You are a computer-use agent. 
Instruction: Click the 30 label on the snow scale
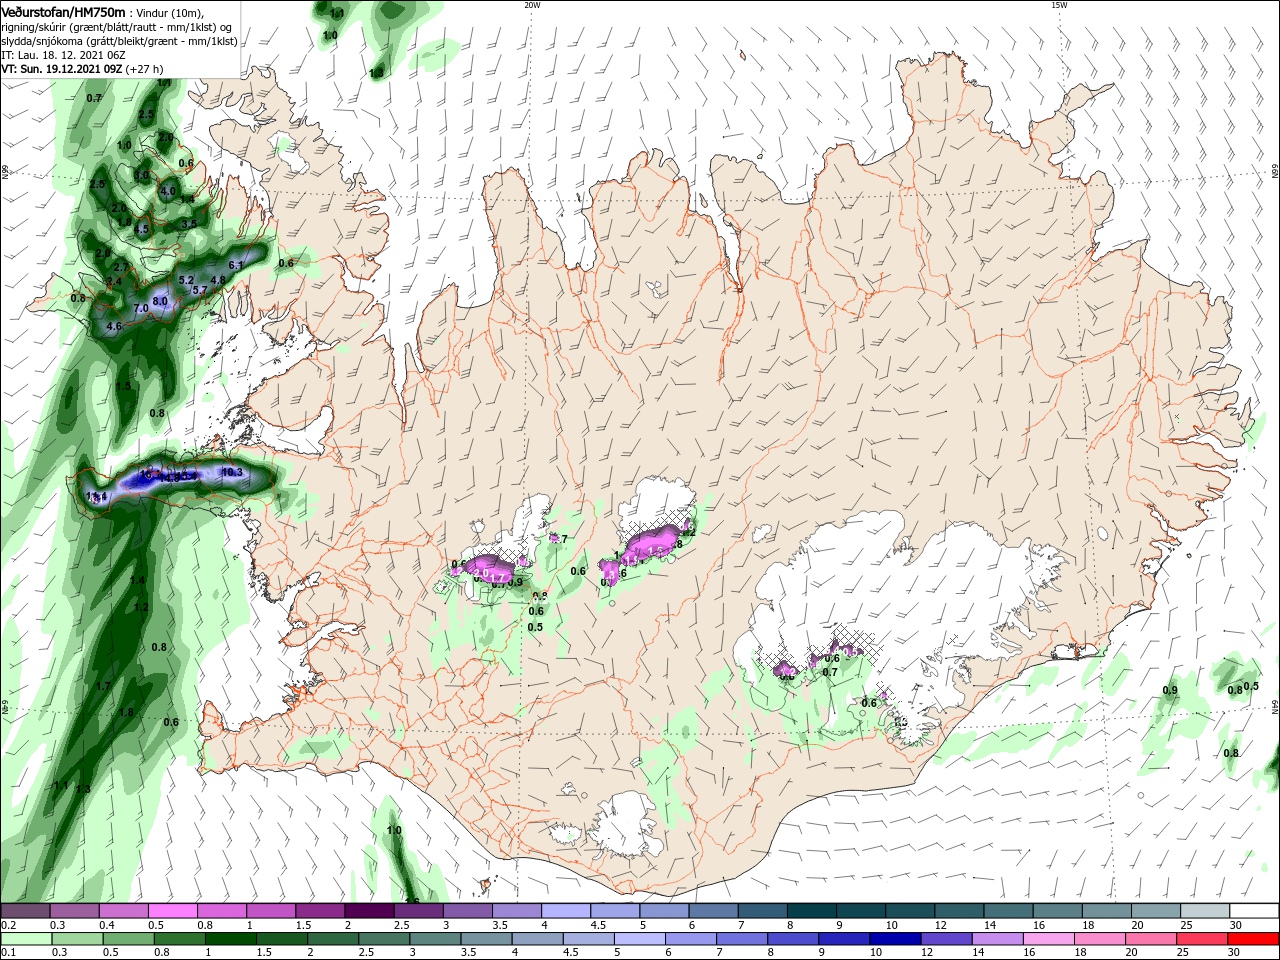coord(1235,924)
